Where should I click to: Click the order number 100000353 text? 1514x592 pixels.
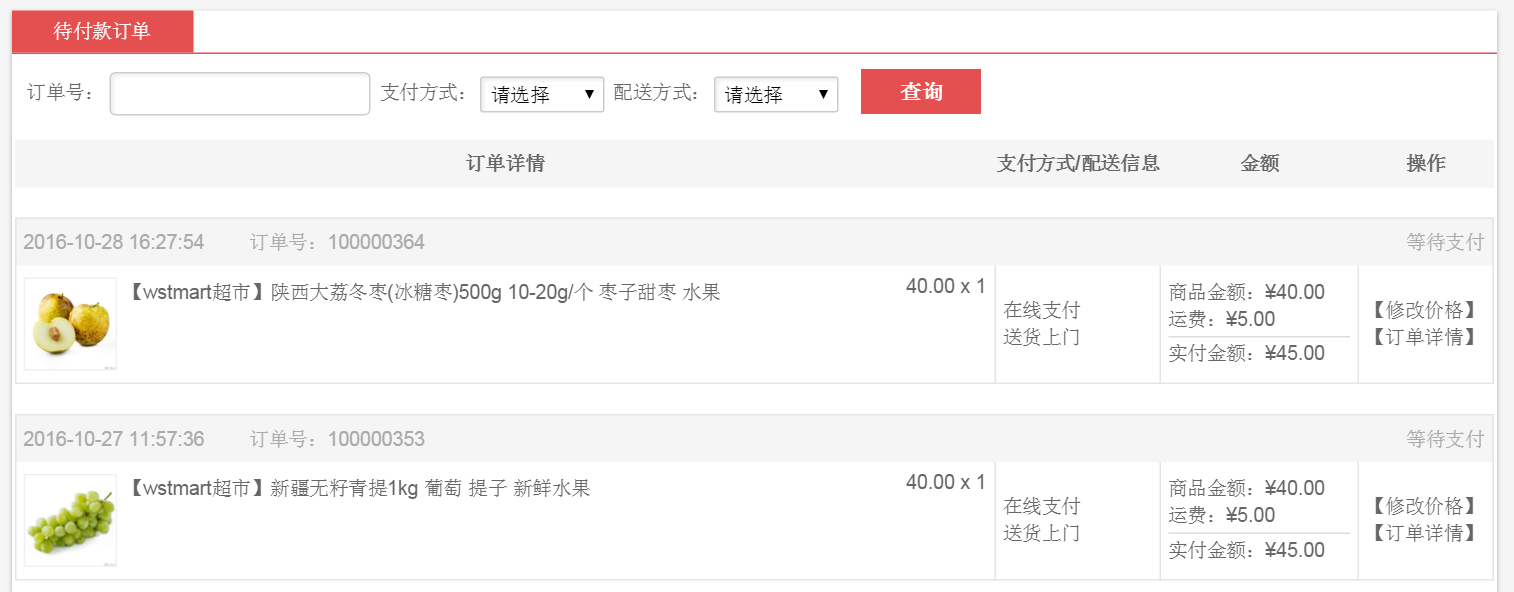(376, 439)
